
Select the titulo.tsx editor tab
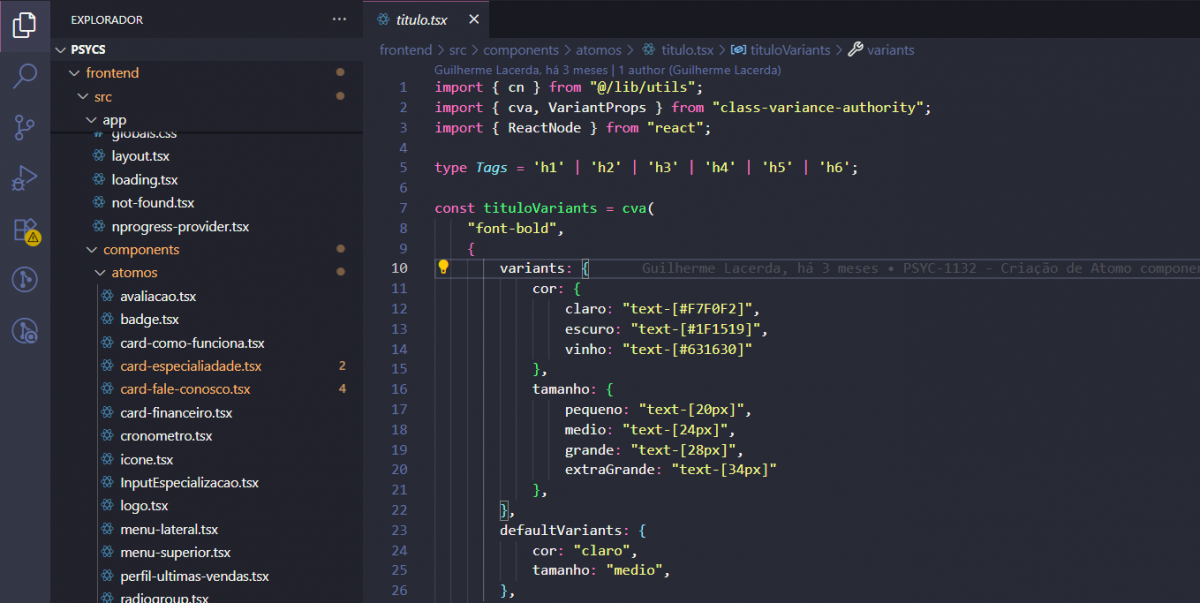click(x=422, y=20)
